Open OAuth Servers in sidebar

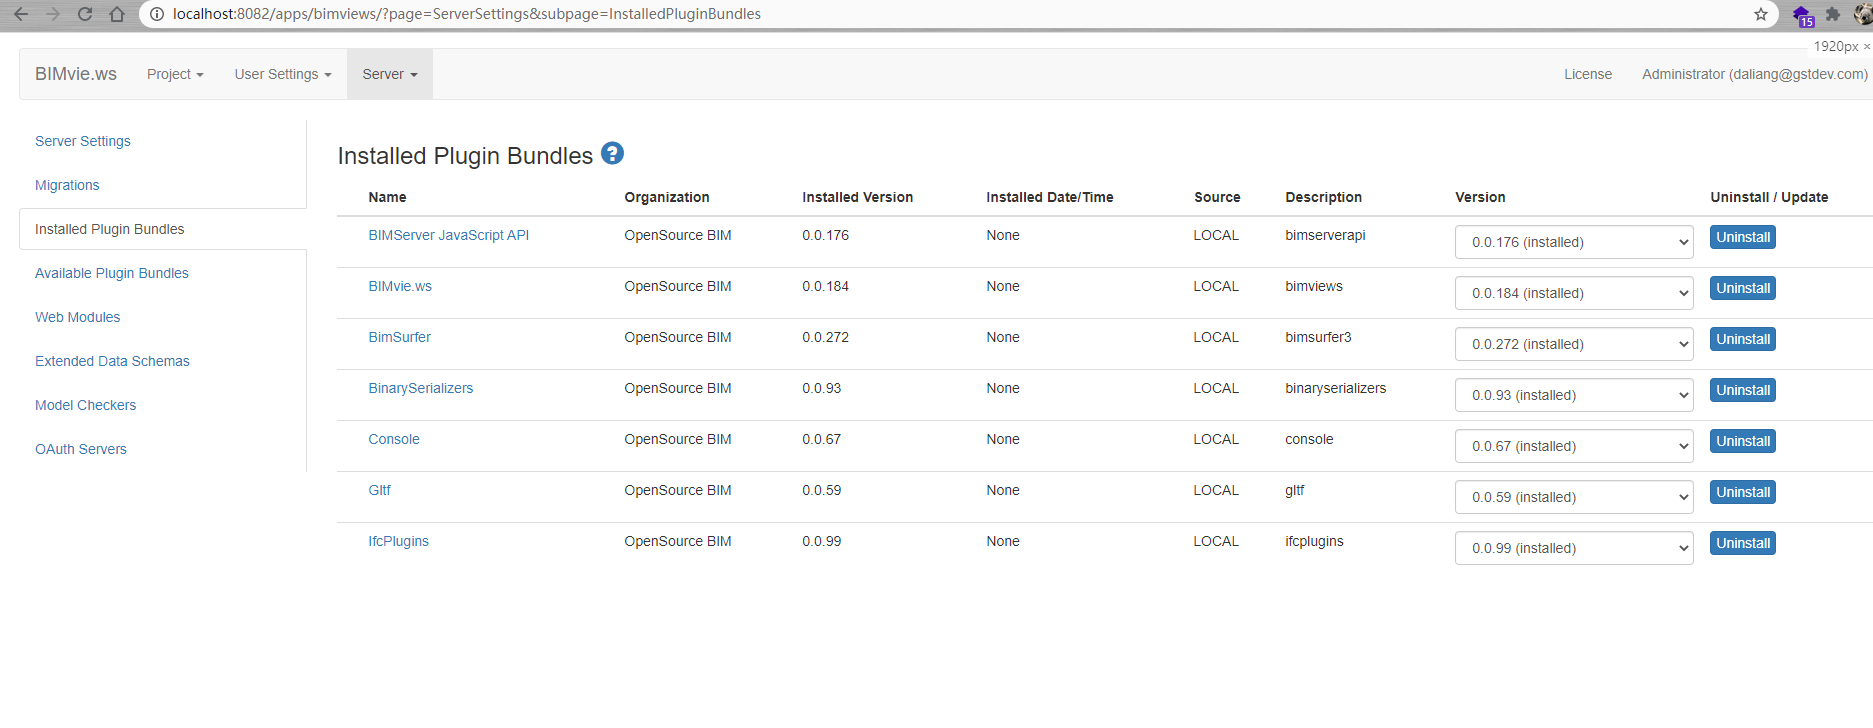click(x=81, y=449)
